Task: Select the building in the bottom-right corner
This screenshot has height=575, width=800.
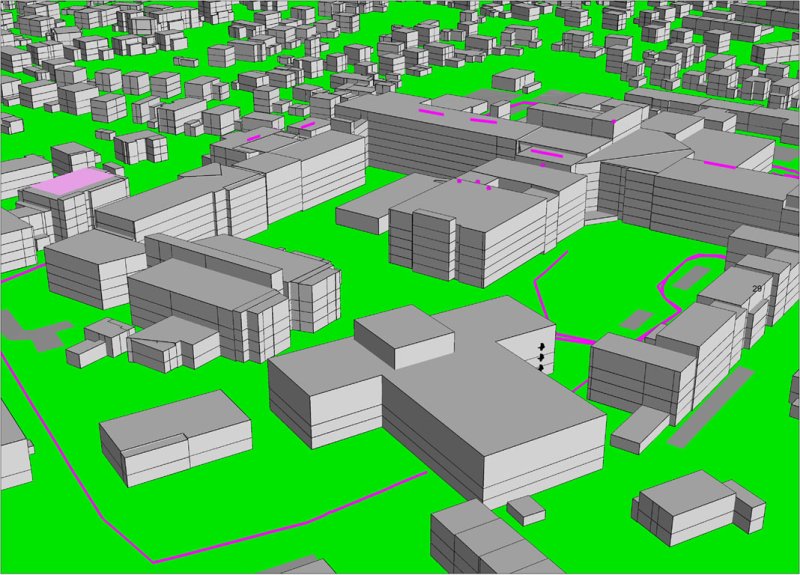Action: click(695, 505)
